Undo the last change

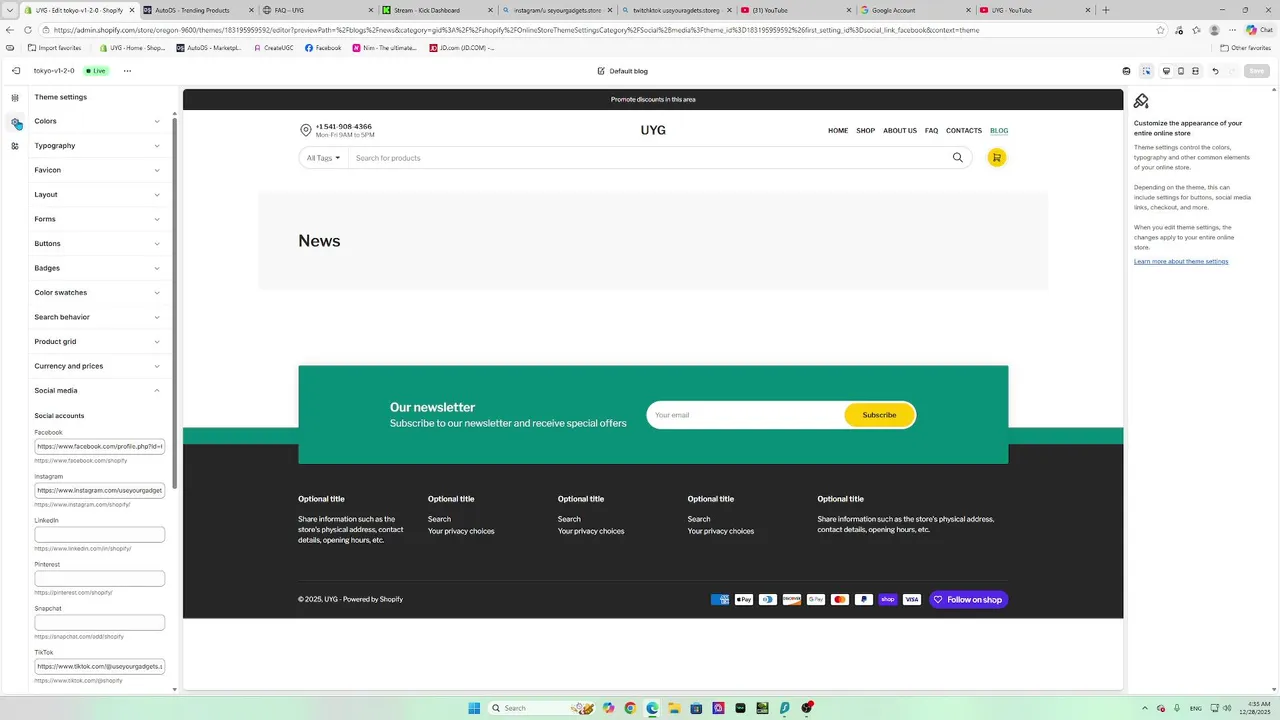[x=1215, y=71]
